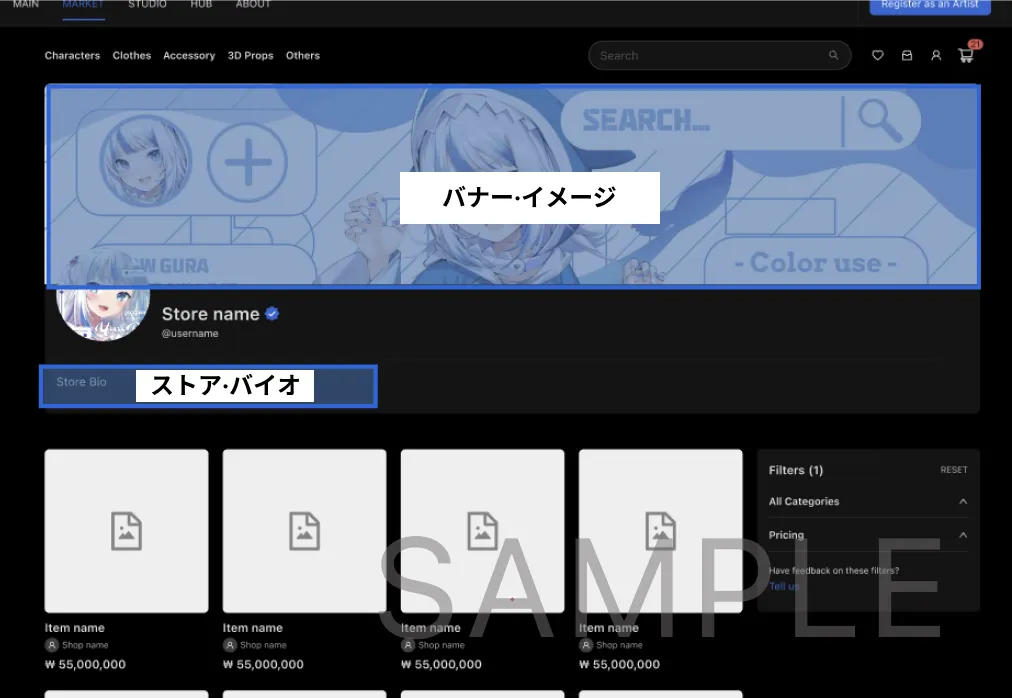Click inside the Search input field

pos(720,56)
